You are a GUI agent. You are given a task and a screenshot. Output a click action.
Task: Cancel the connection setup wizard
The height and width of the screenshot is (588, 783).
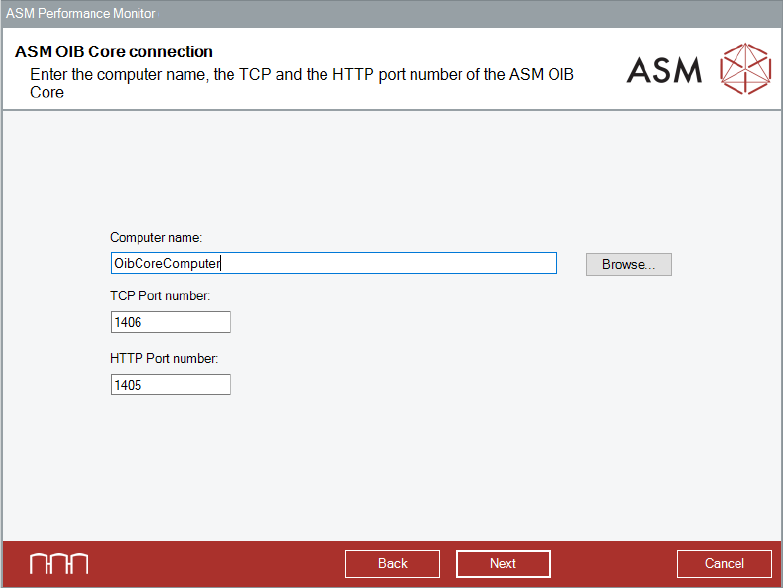coord(724,564)
